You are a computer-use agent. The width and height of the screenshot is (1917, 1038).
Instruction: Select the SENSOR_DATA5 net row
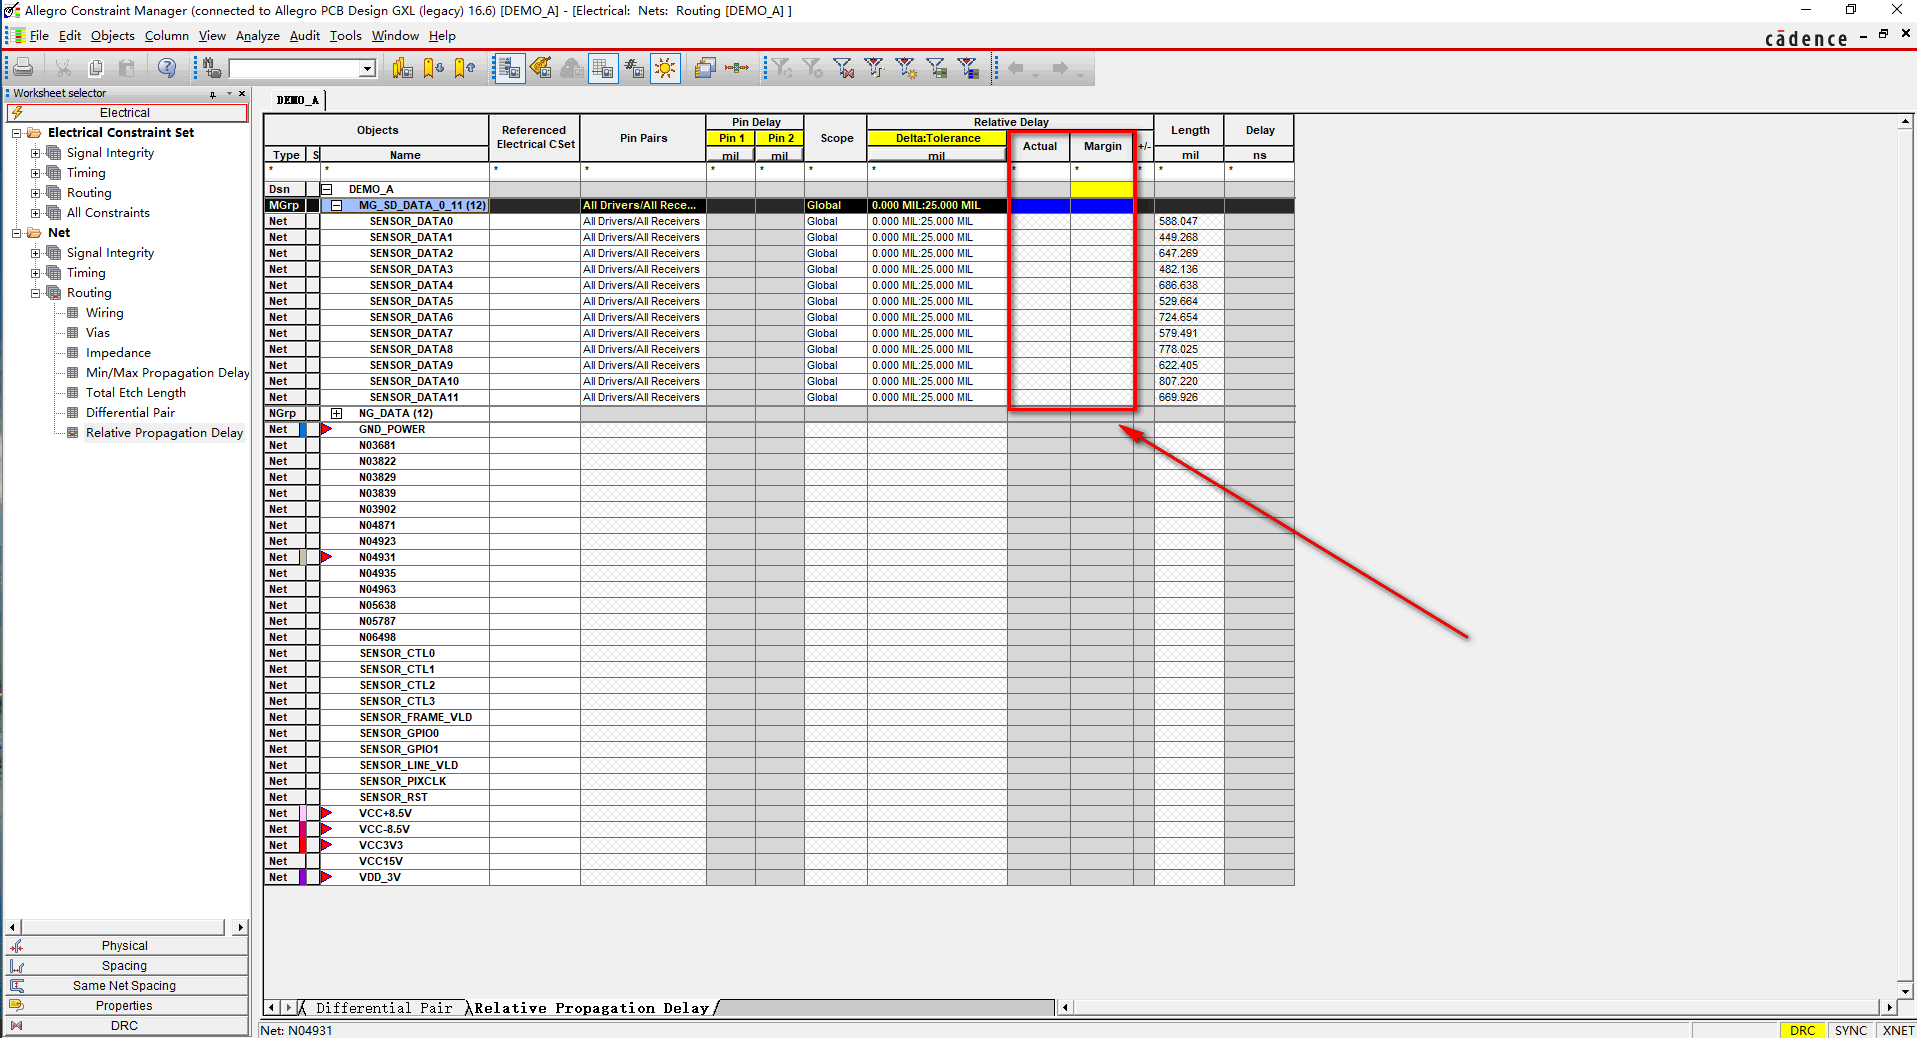pos(411,301)
